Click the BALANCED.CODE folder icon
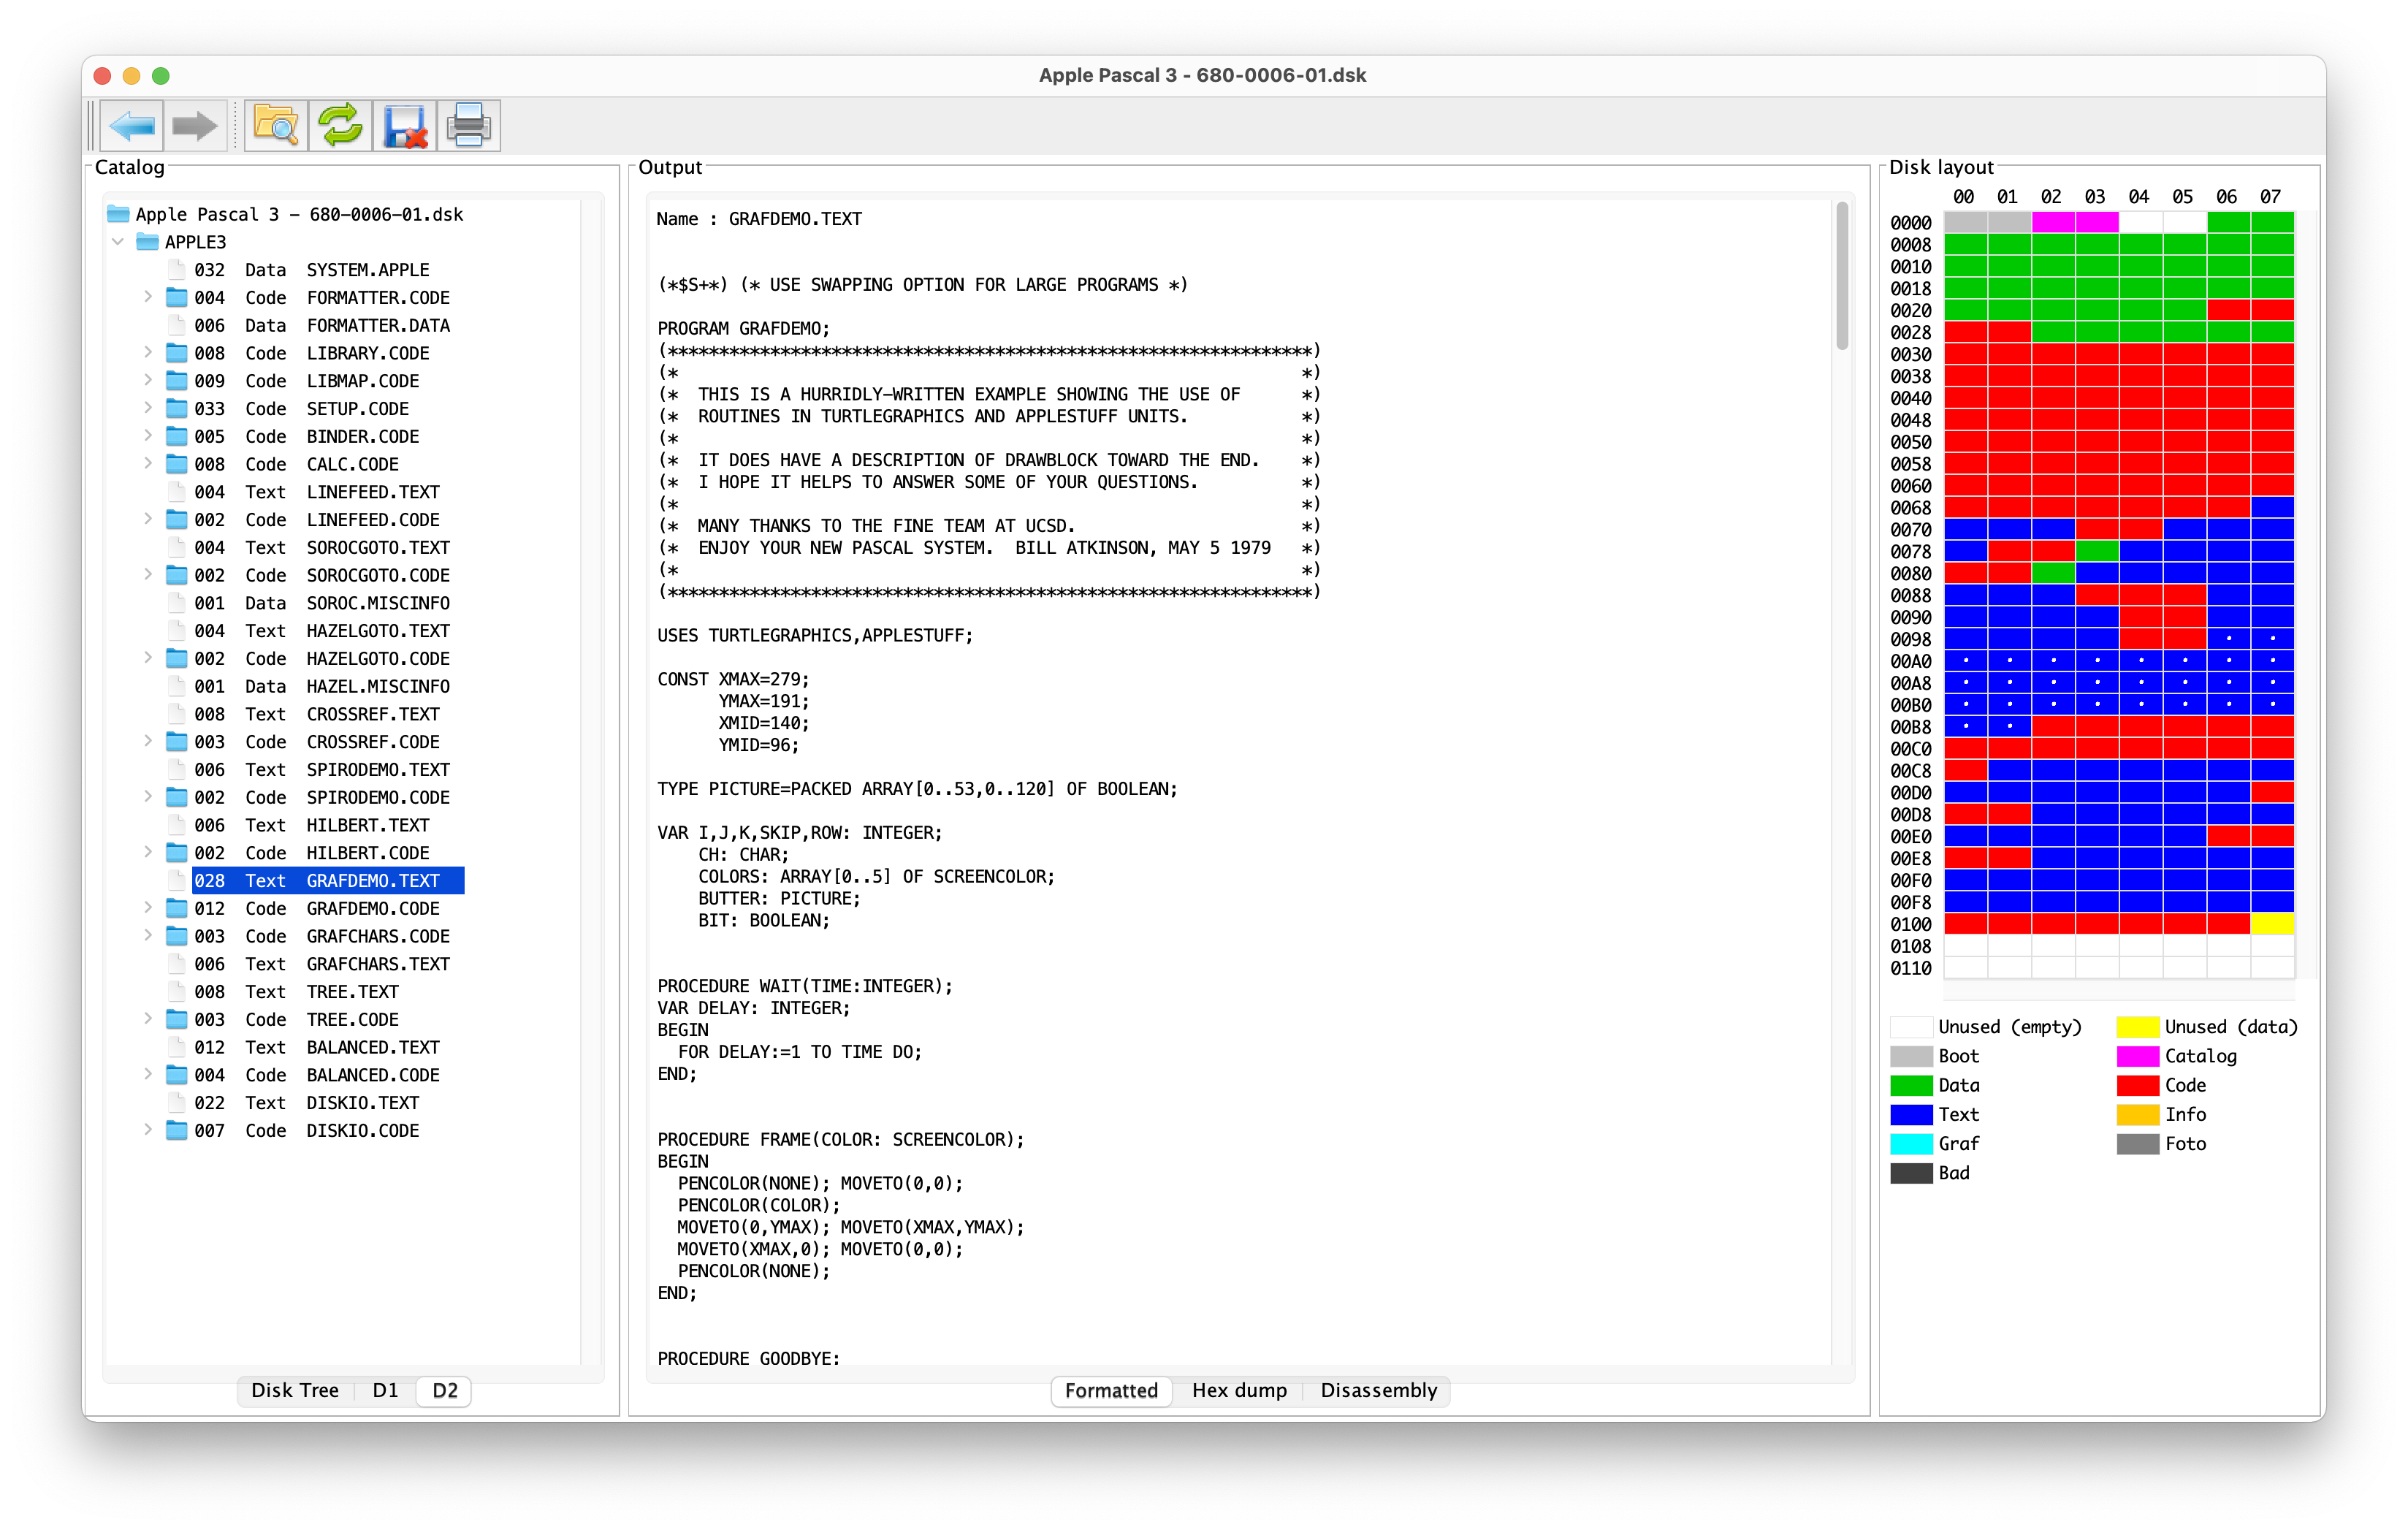This screenshot has width=2408, height=1530. coord(177,1075)
